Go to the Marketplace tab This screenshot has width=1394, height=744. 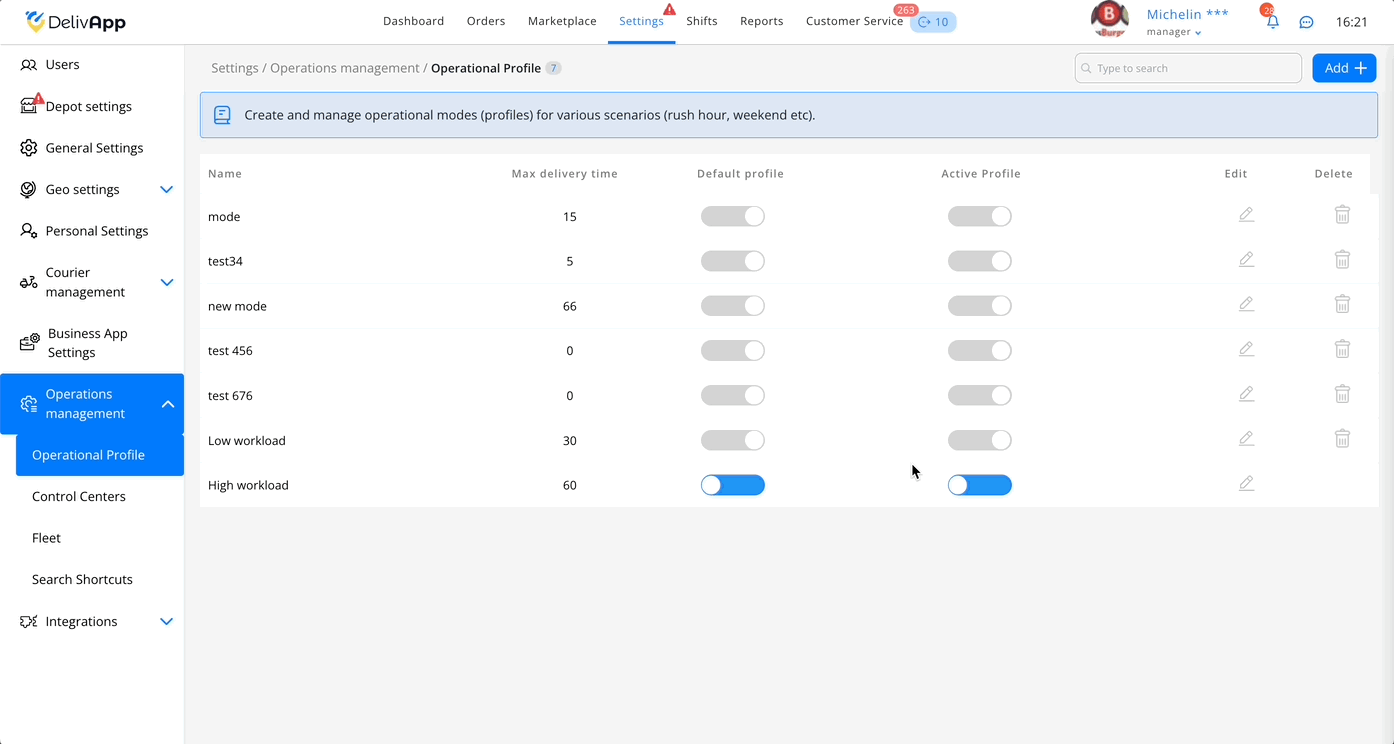coord(562,21)
